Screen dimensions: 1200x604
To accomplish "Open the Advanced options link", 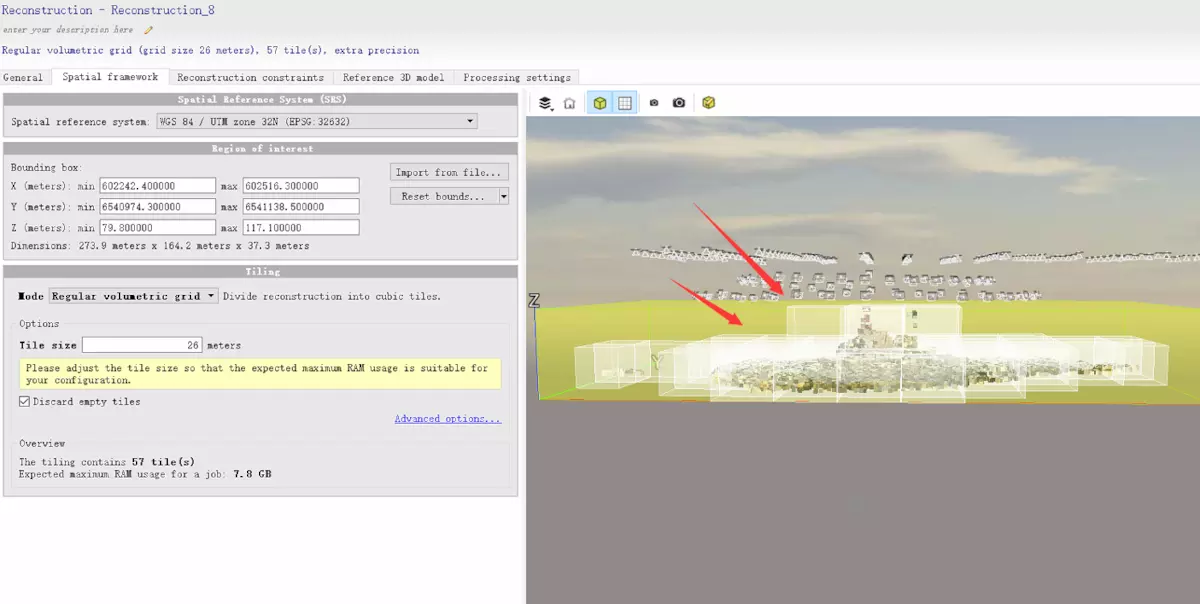I will 447,419.
